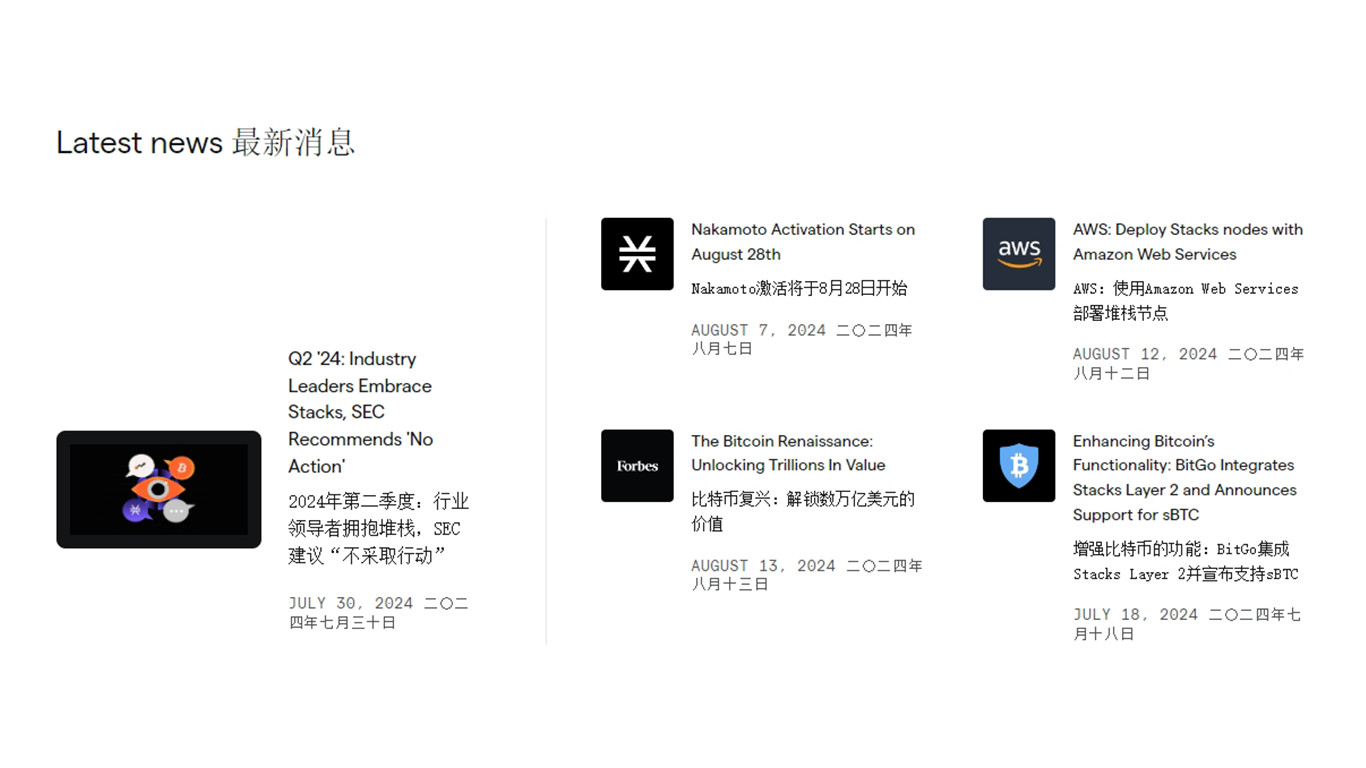Open the Q2 '24 featured article thumbnail image
This screenshot has width=1366, height=768.
[159, 490]
